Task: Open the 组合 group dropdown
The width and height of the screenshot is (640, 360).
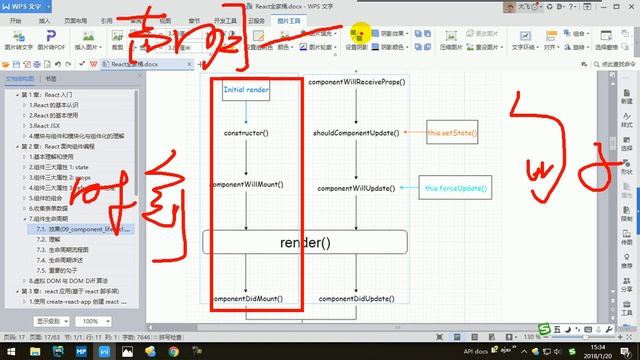Action: 576,33
